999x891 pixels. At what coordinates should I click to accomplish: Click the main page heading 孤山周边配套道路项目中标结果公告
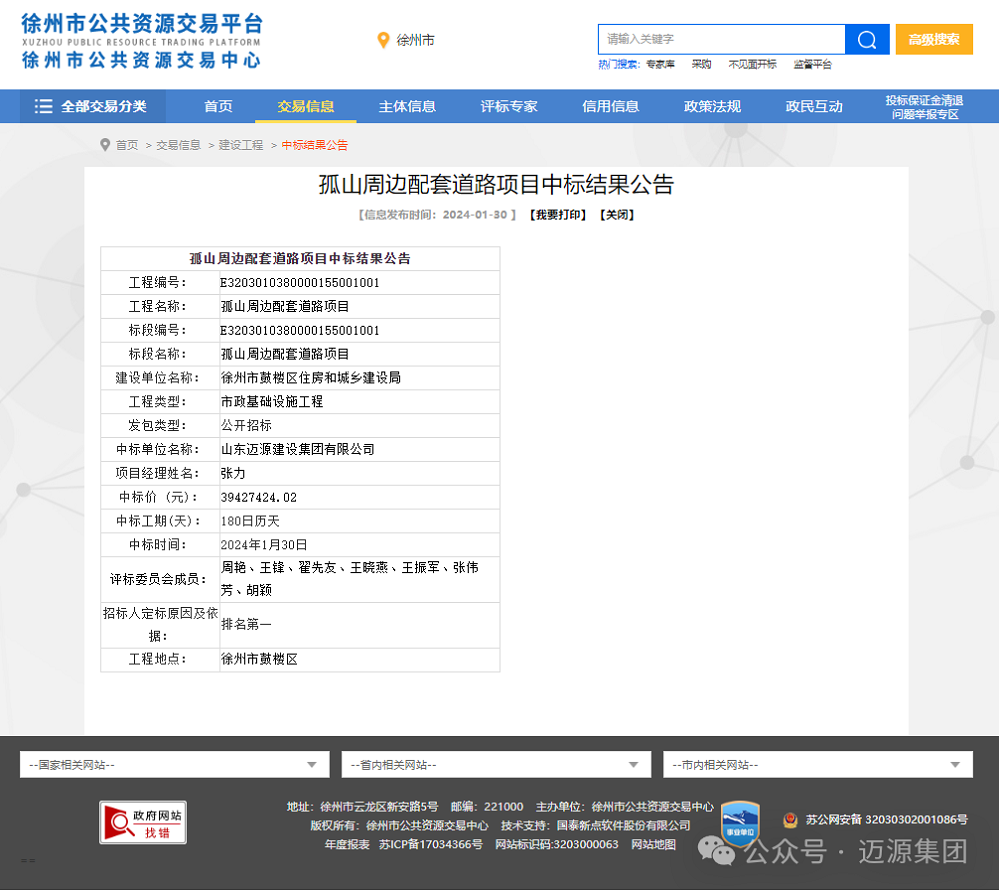496,185
